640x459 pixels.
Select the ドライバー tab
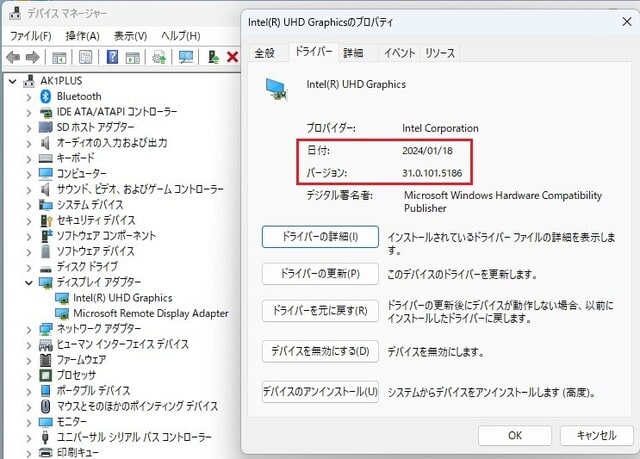pos(313,52)
